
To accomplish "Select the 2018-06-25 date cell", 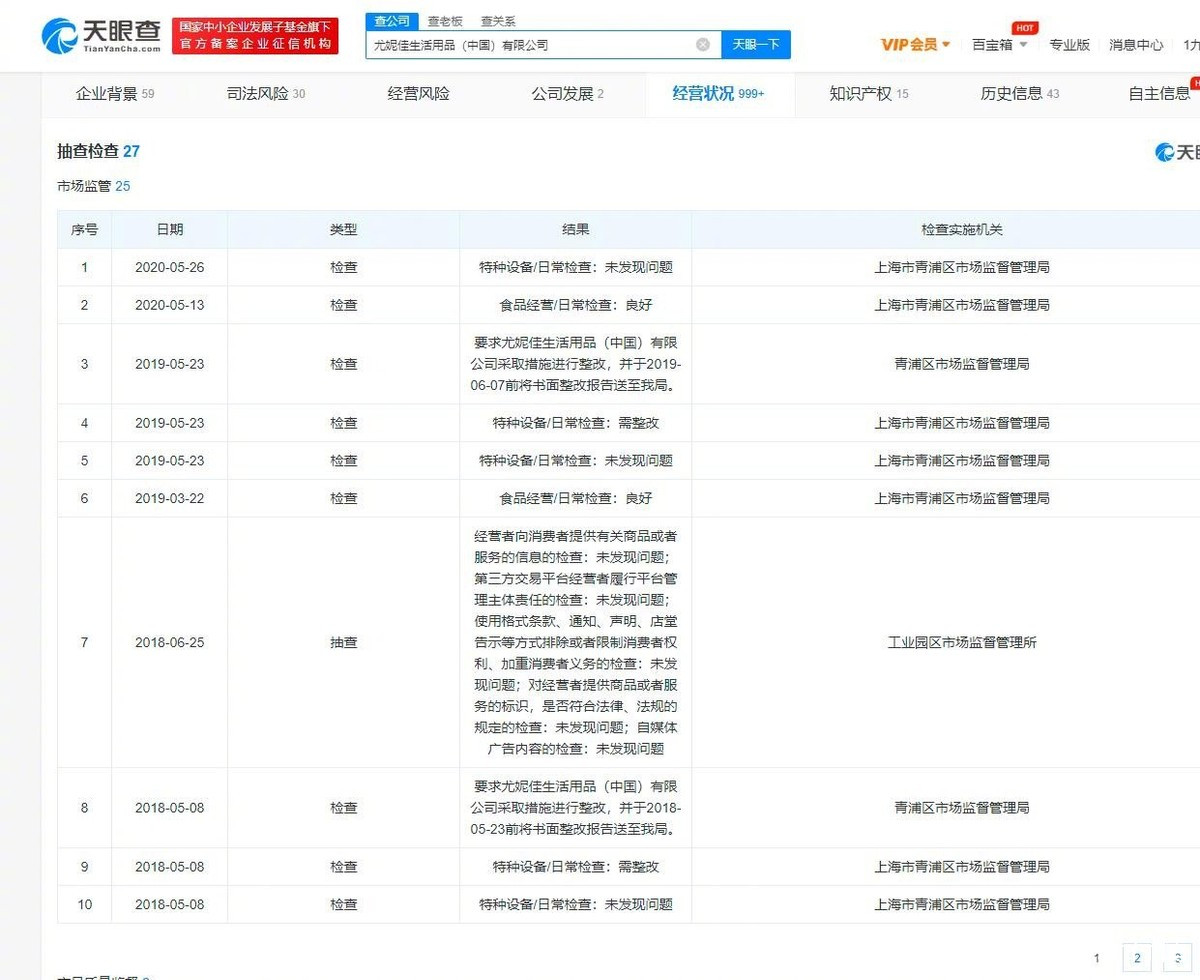I will (x=169, y=642).
